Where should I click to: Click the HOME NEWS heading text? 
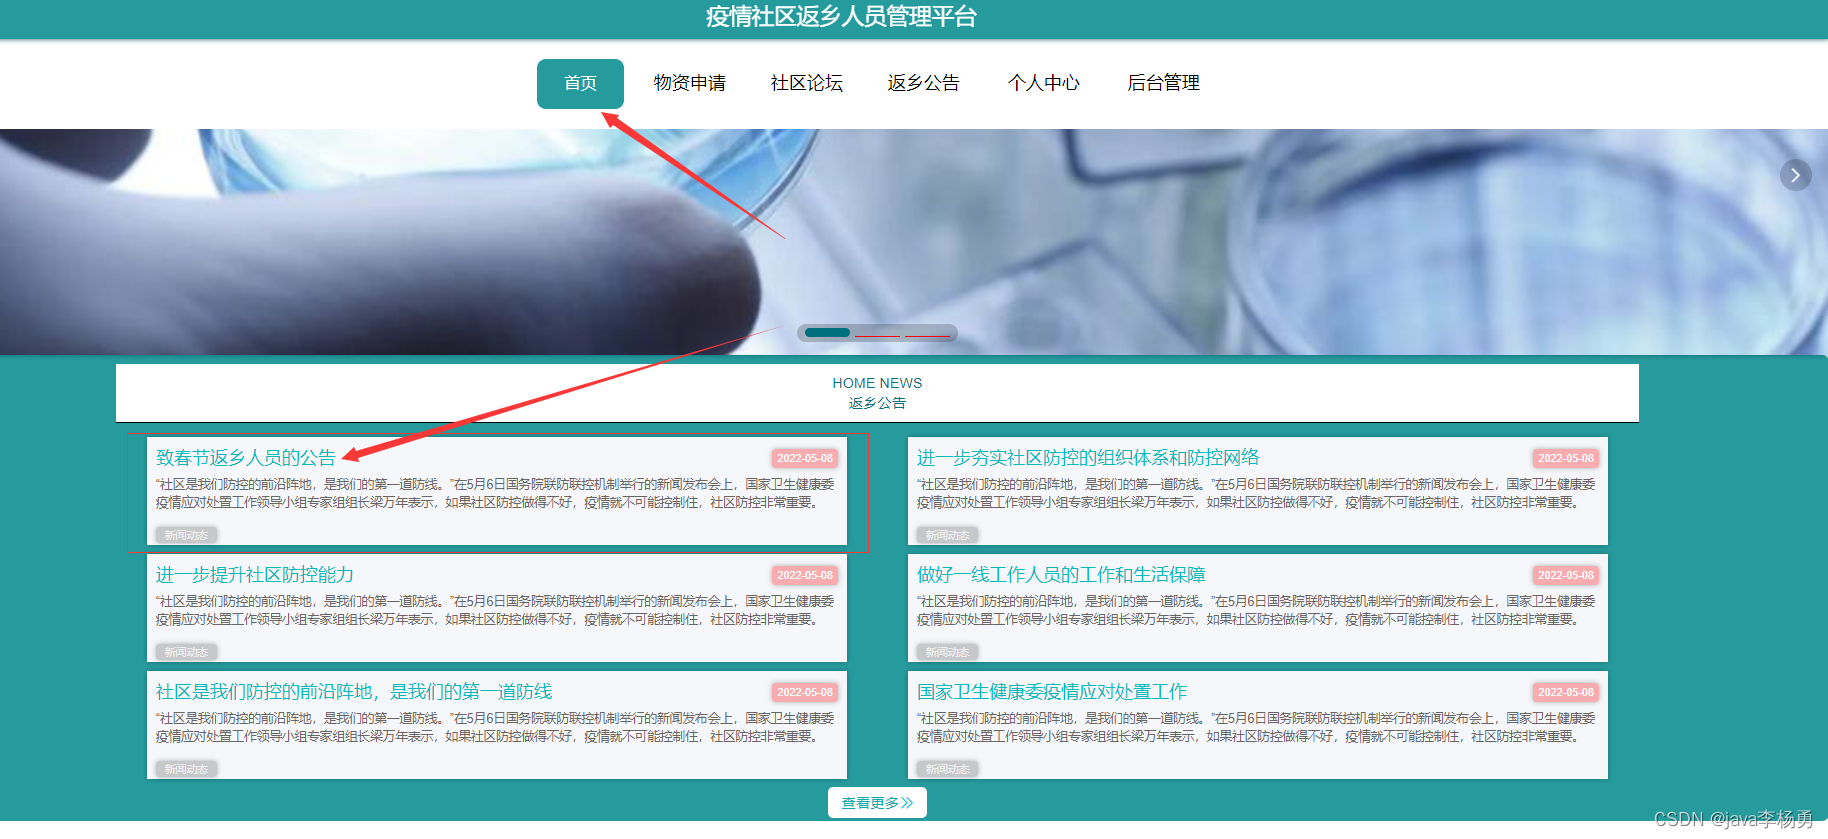877,383
